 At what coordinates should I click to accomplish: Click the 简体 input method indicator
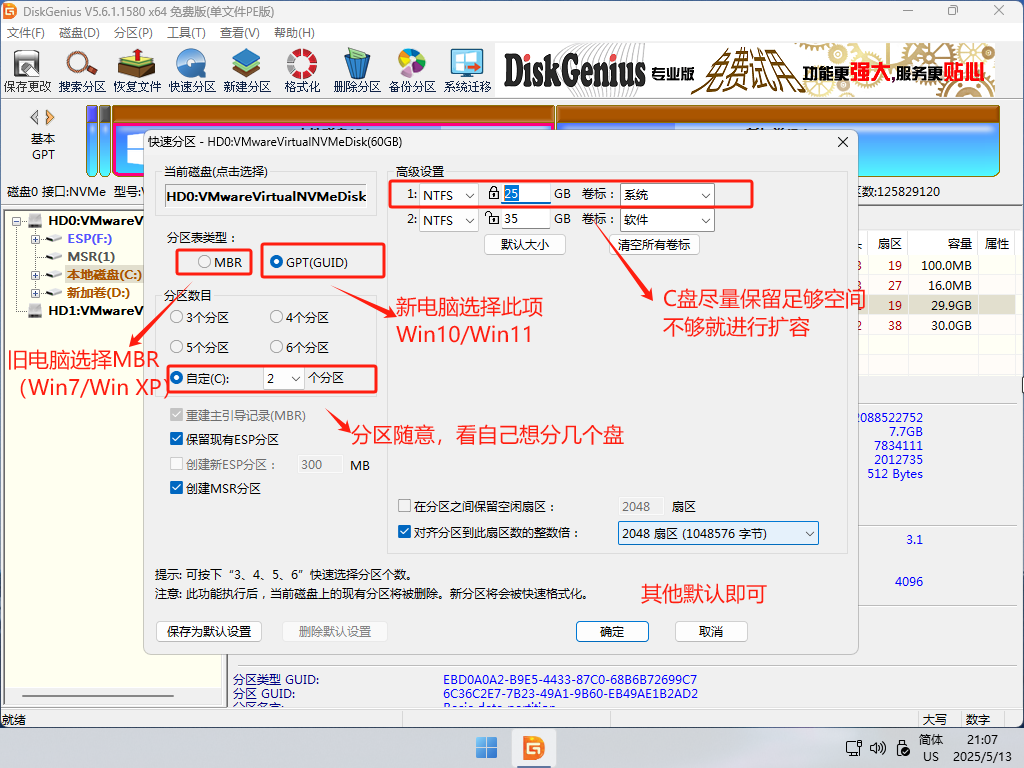point(931,740)
